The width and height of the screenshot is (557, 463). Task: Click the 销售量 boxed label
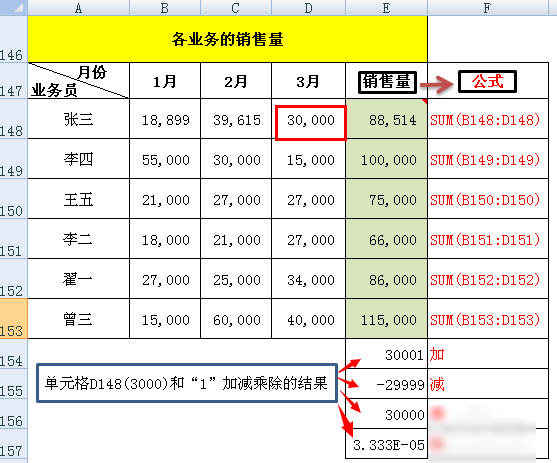(x=387, y=82)
